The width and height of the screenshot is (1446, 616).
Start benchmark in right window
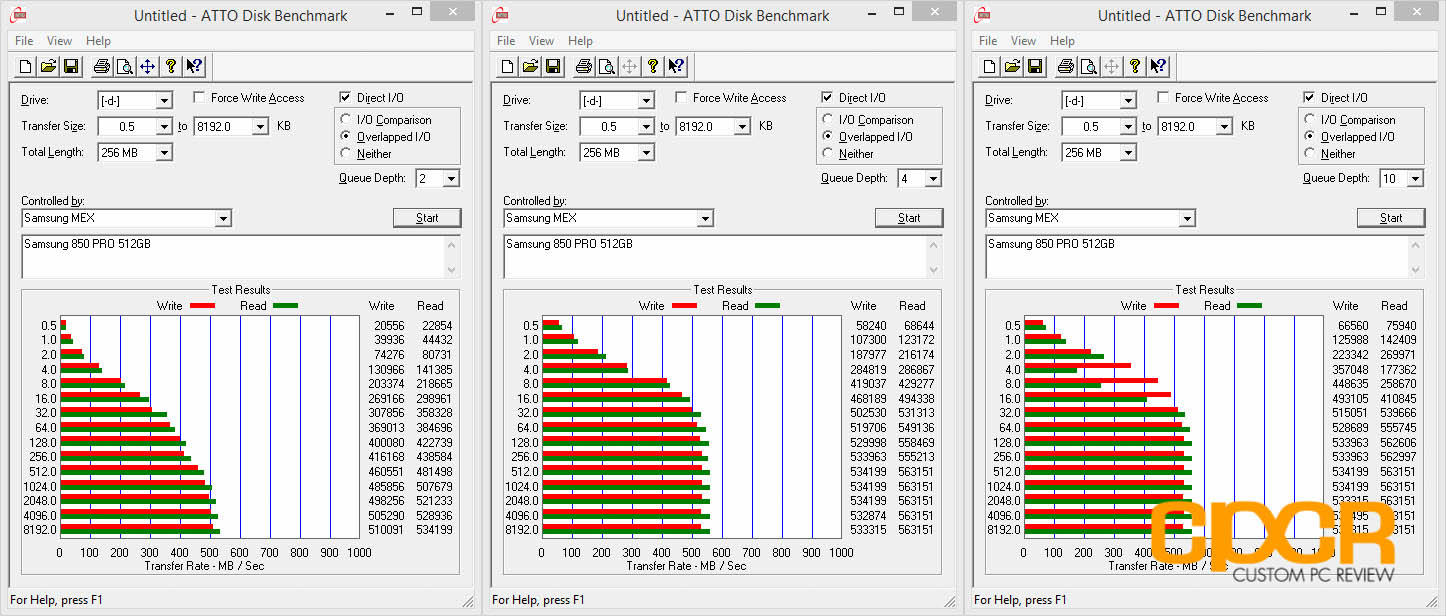[x=1391, y=218]
